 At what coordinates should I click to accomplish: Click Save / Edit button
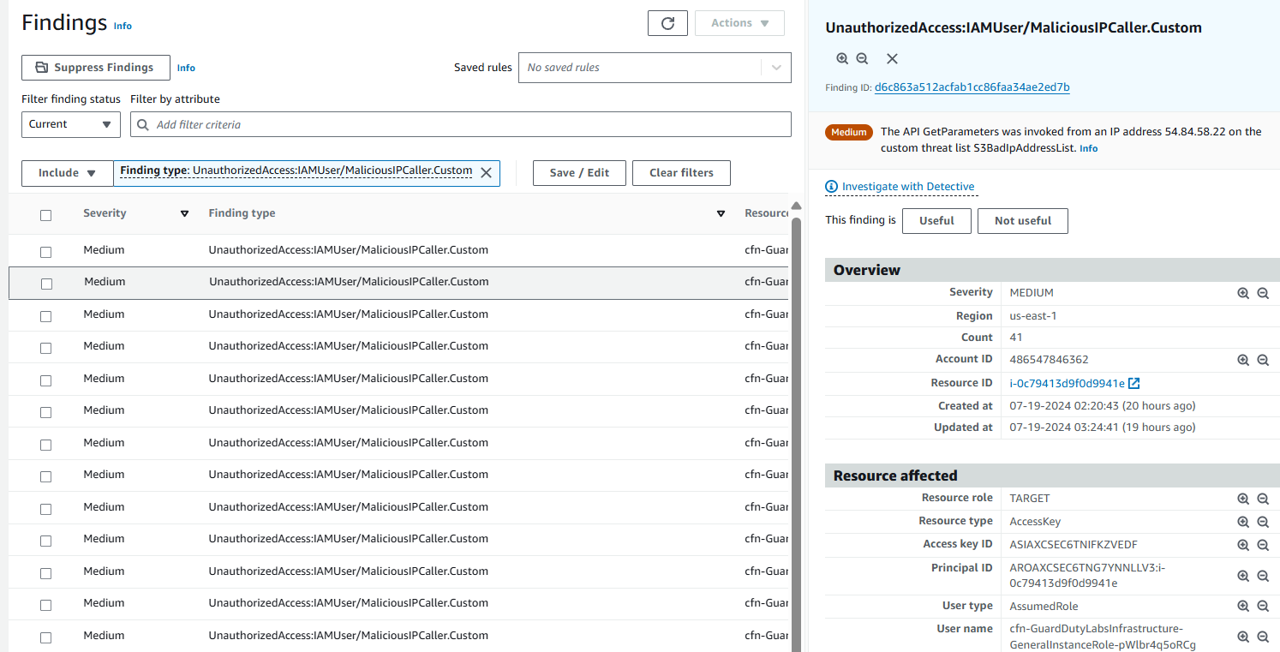(x=579, y=173)
